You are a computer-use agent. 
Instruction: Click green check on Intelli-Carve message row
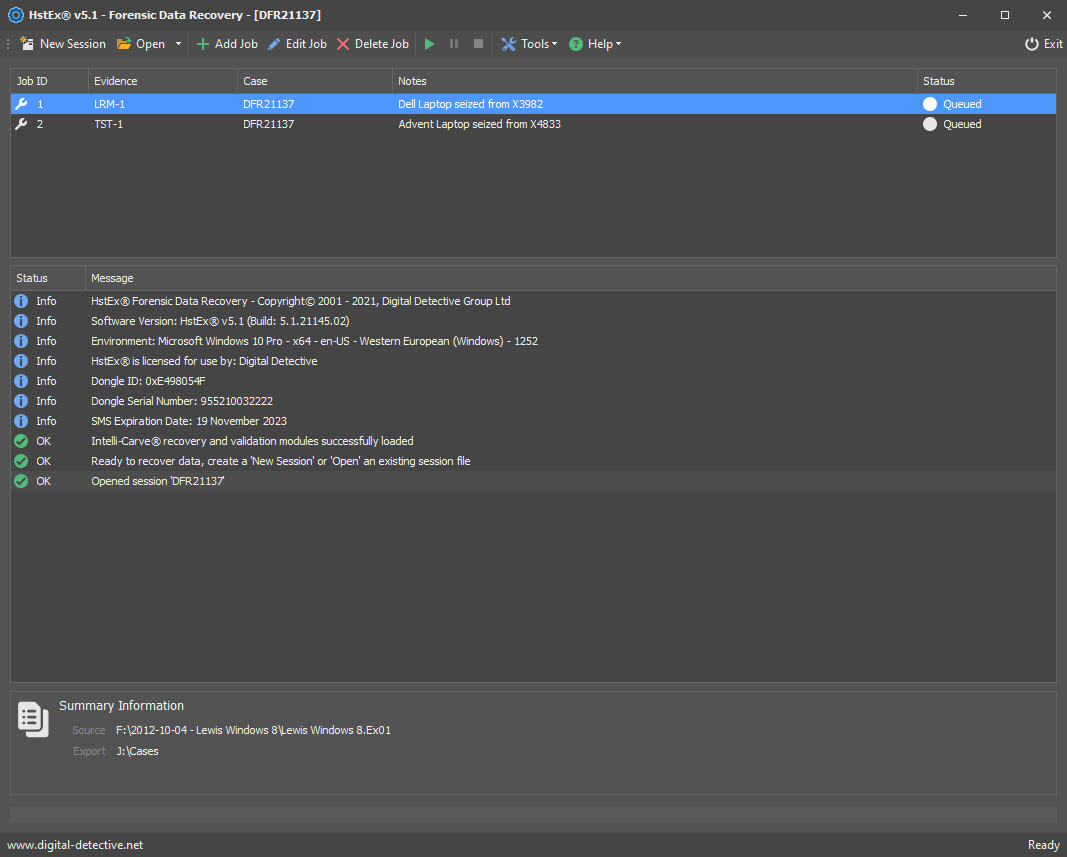point(21,441)
